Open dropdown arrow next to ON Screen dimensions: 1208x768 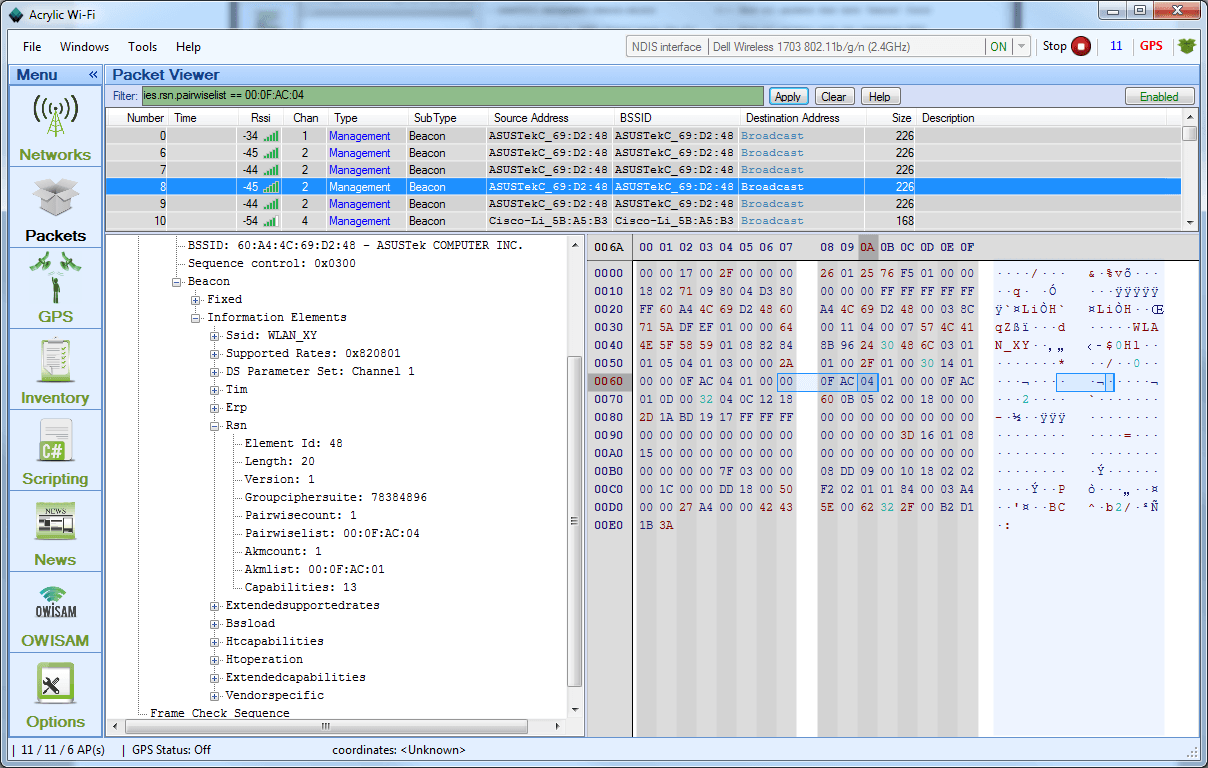click(x=1020, y=46)
